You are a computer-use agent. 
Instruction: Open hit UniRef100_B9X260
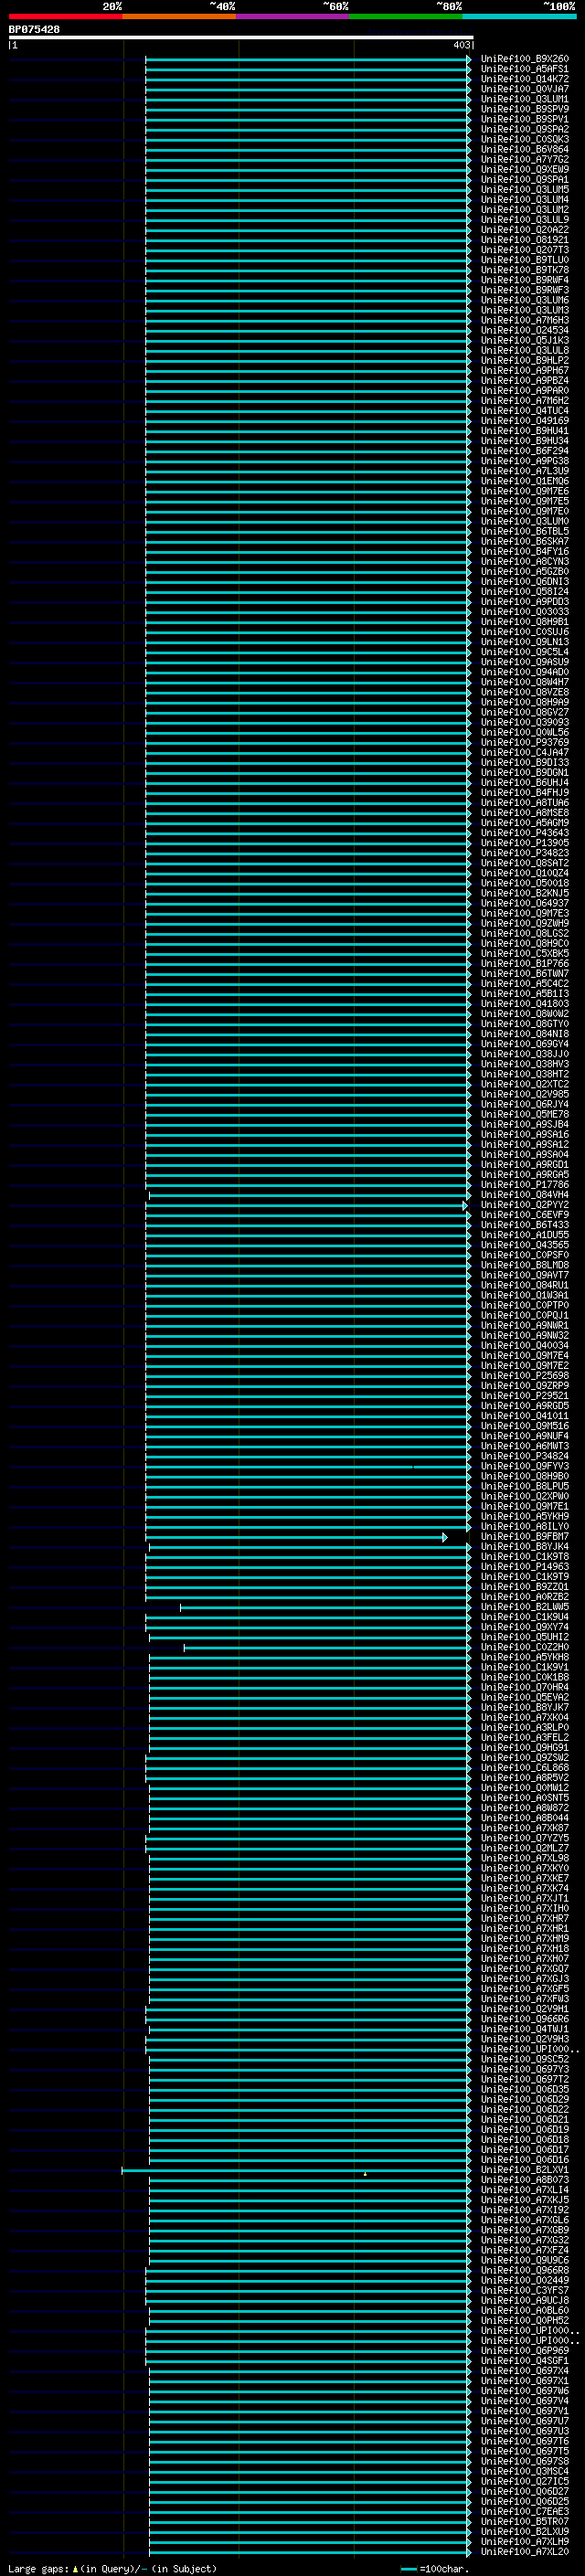(525, 59)
